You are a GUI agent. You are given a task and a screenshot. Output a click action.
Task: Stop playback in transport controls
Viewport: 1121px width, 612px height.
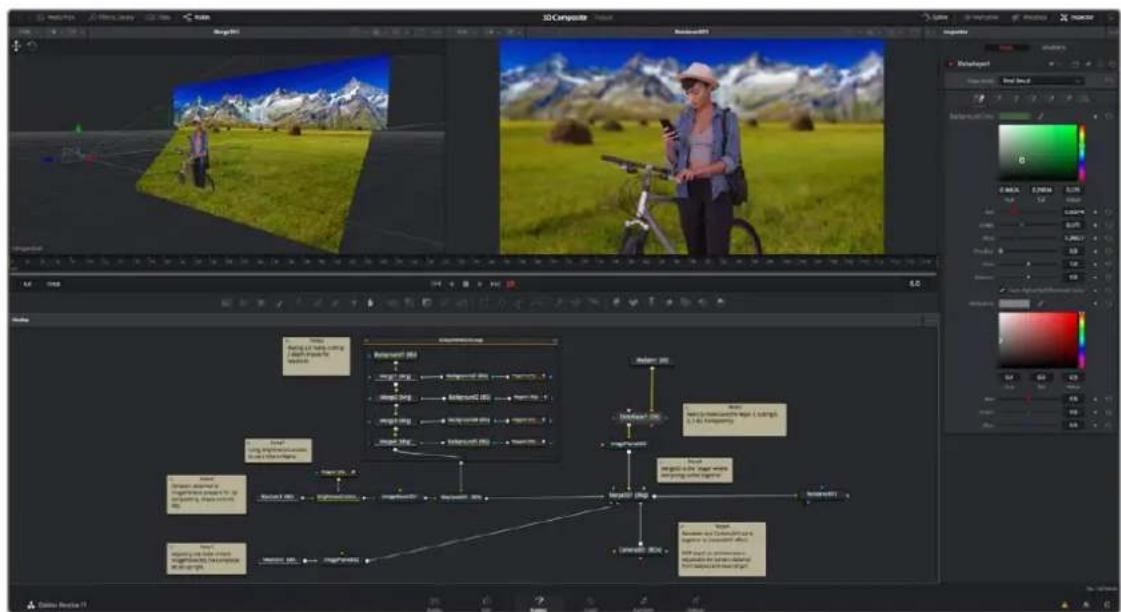pyautogui.click(x=465, y=284)
